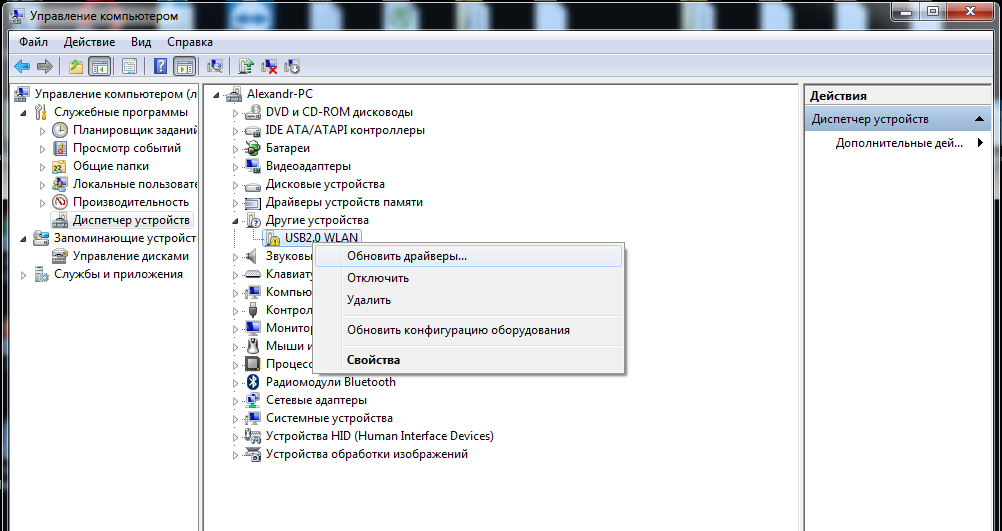Click the Properties toolbar icon
Image resolution: width=1002 pixels, height=531 pixels.
(x=129, y=67)
